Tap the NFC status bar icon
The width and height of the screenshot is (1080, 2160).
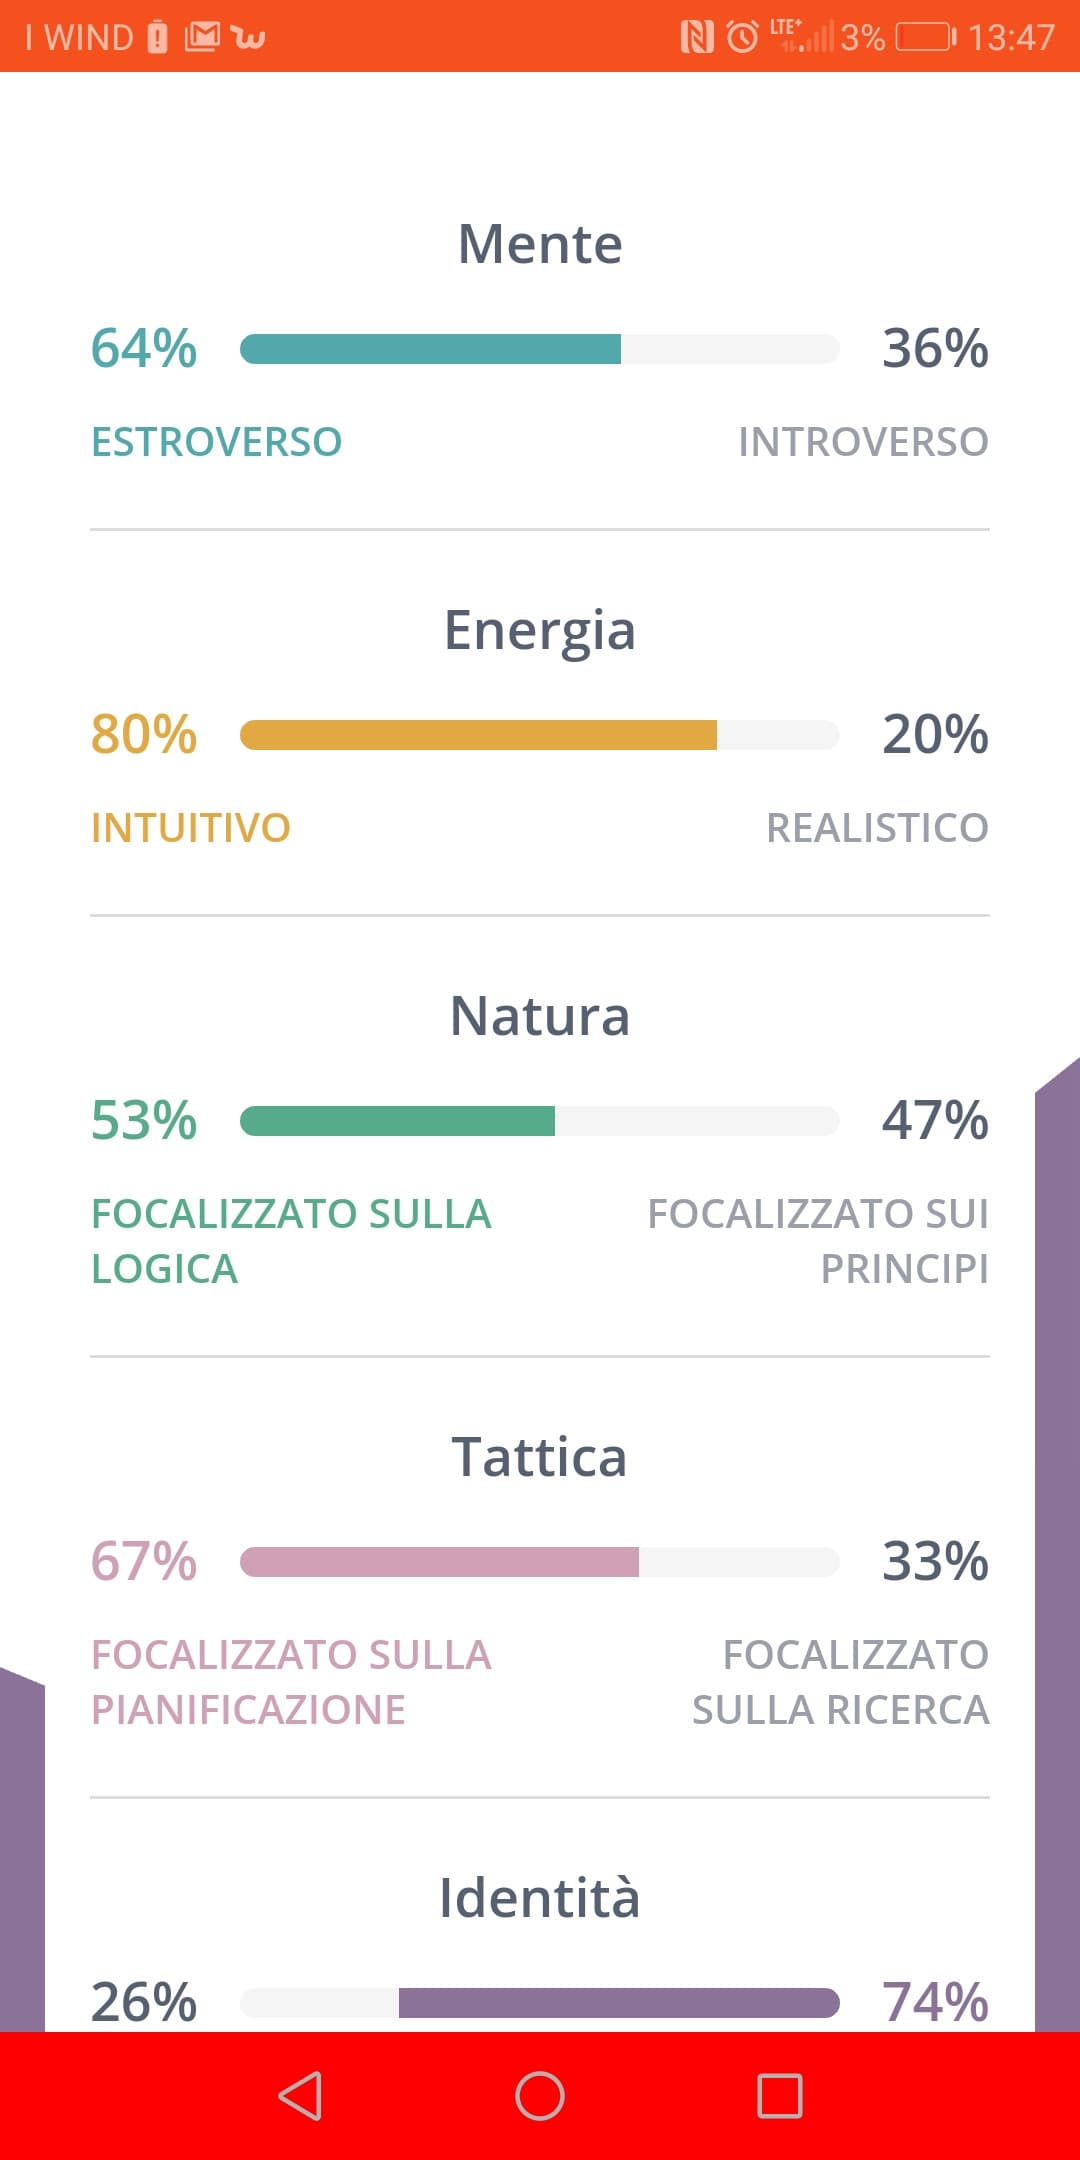pos(697,37)
